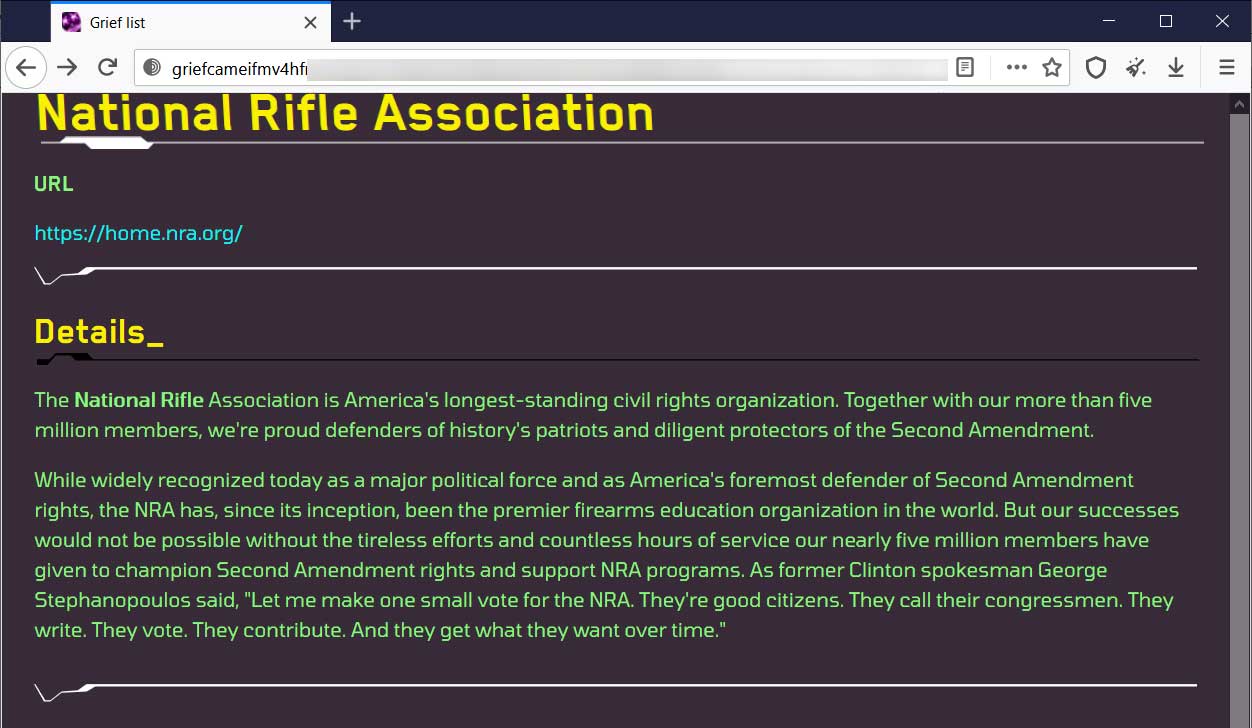Image resolution: width=1252 pixels, height=728 pixels.
Task: Select the Grief list tab
Action: (190, 22)
